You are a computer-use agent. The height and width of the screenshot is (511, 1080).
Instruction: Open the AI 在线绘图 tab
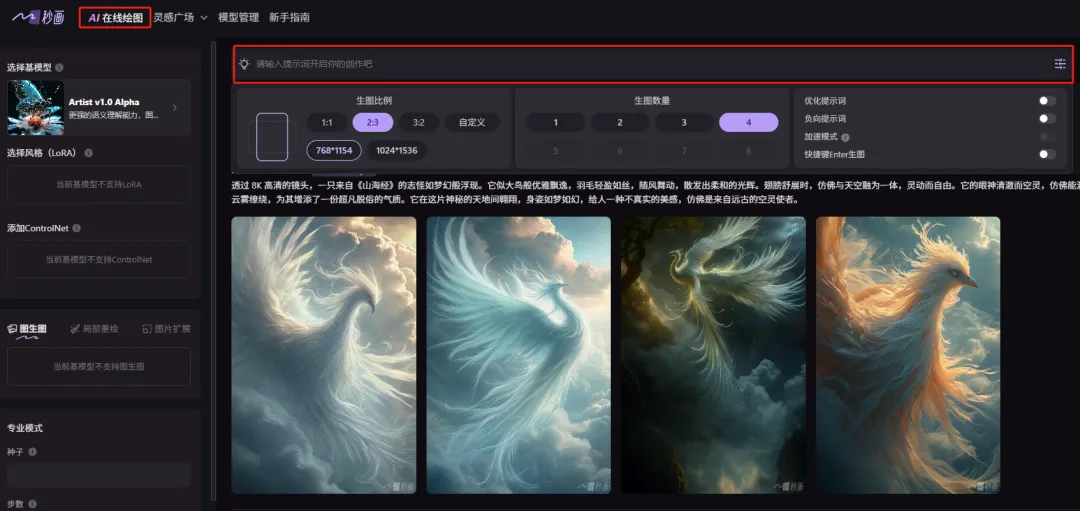coord(115,18)
